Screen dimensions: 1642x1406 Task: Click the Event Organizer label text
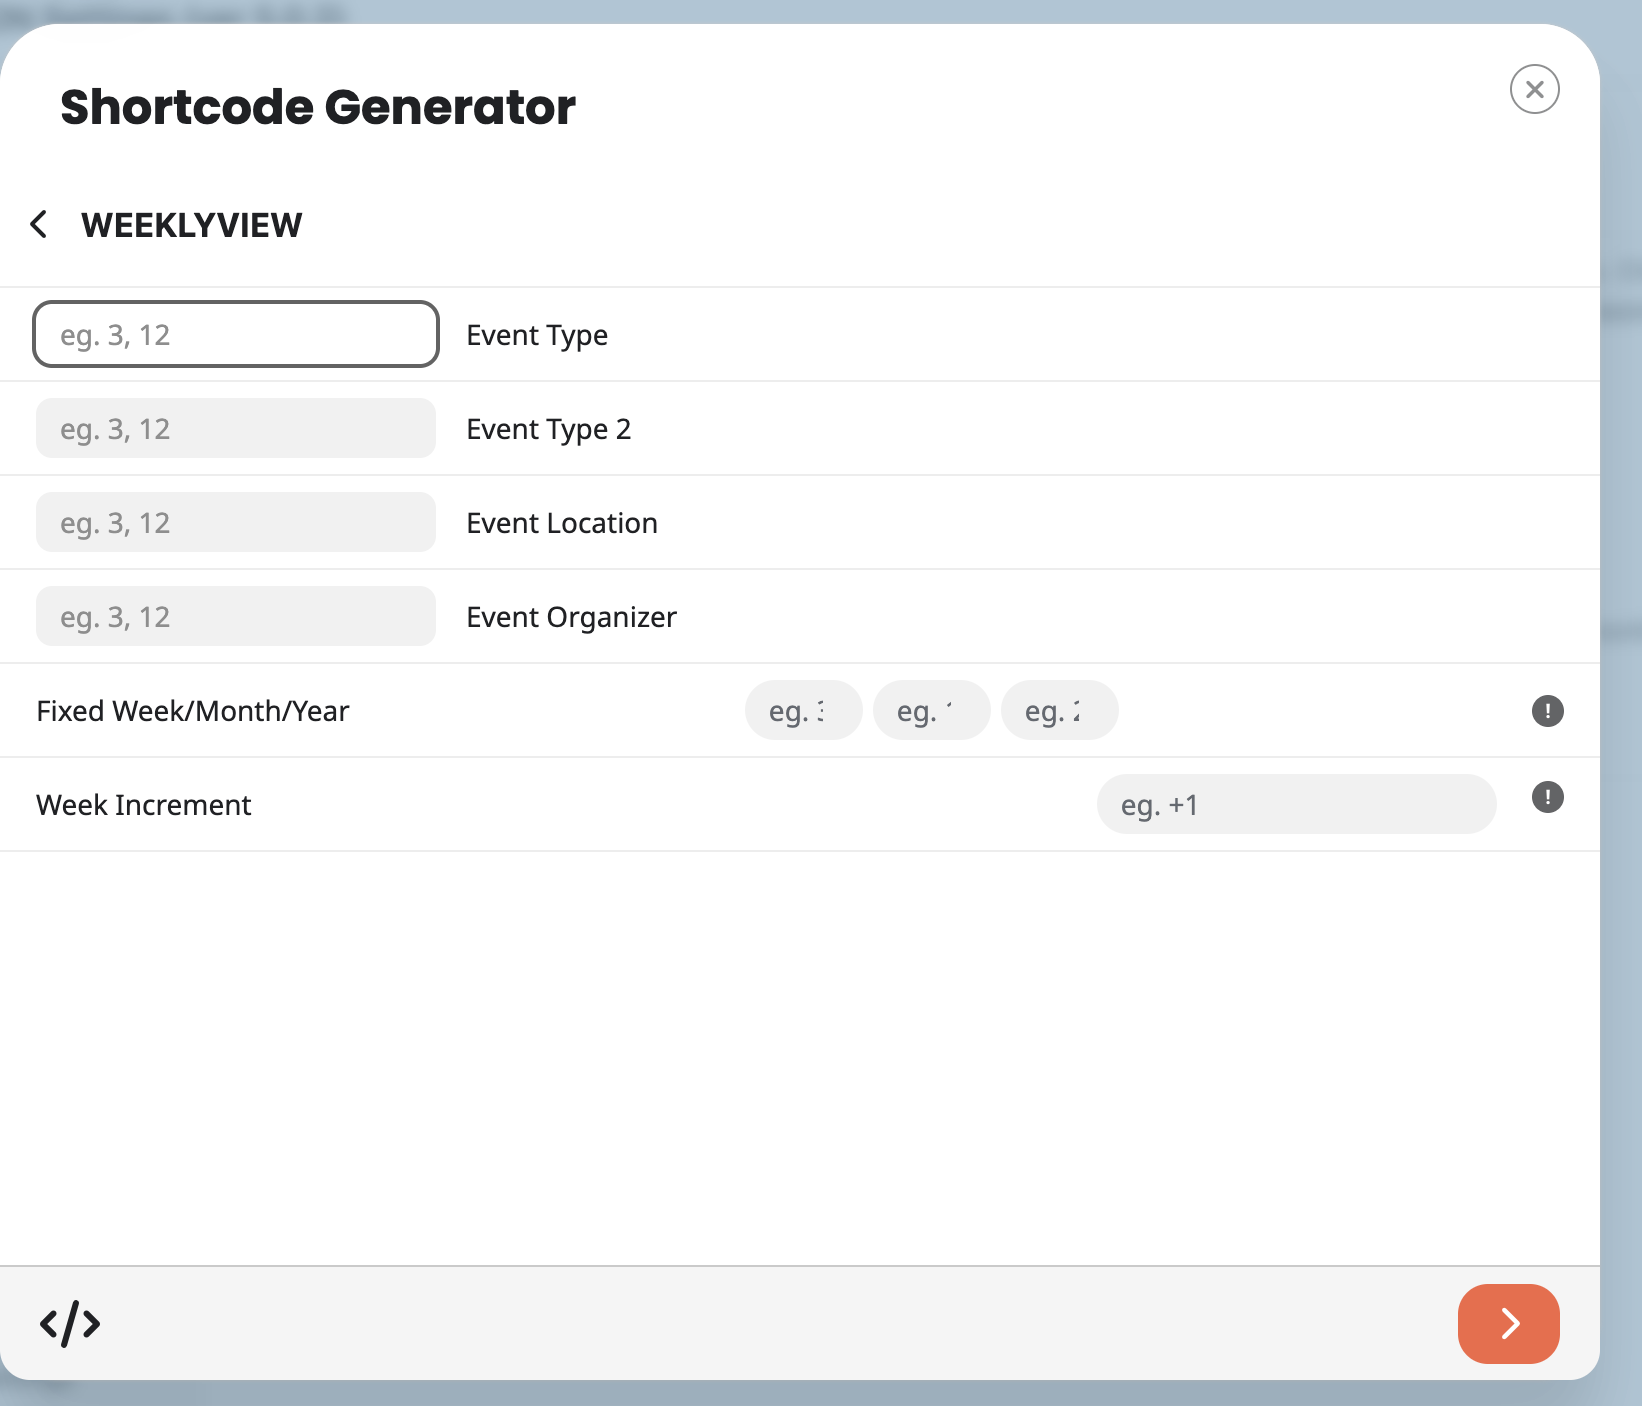click(x=571, y=617)
